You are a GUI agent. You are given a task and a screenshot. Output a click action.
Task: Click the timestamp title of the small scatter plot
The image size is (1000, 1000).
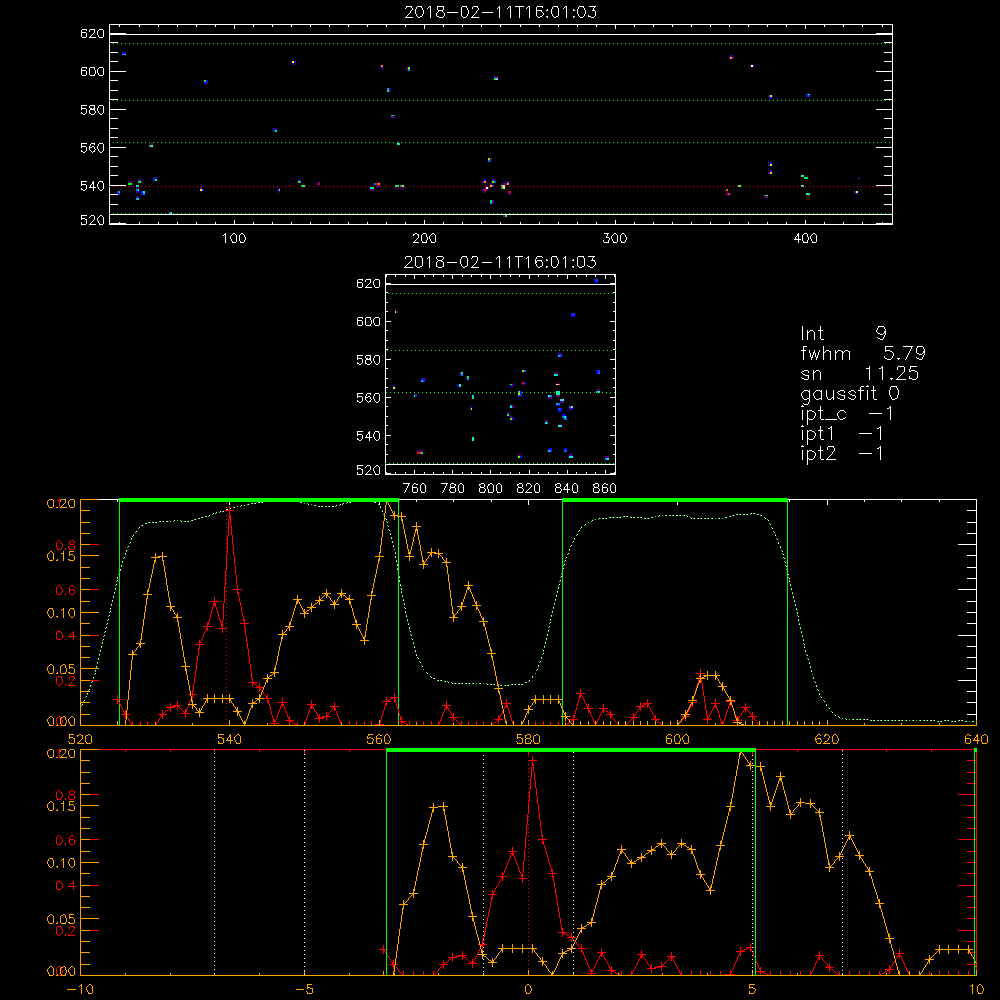coord(501,262)
